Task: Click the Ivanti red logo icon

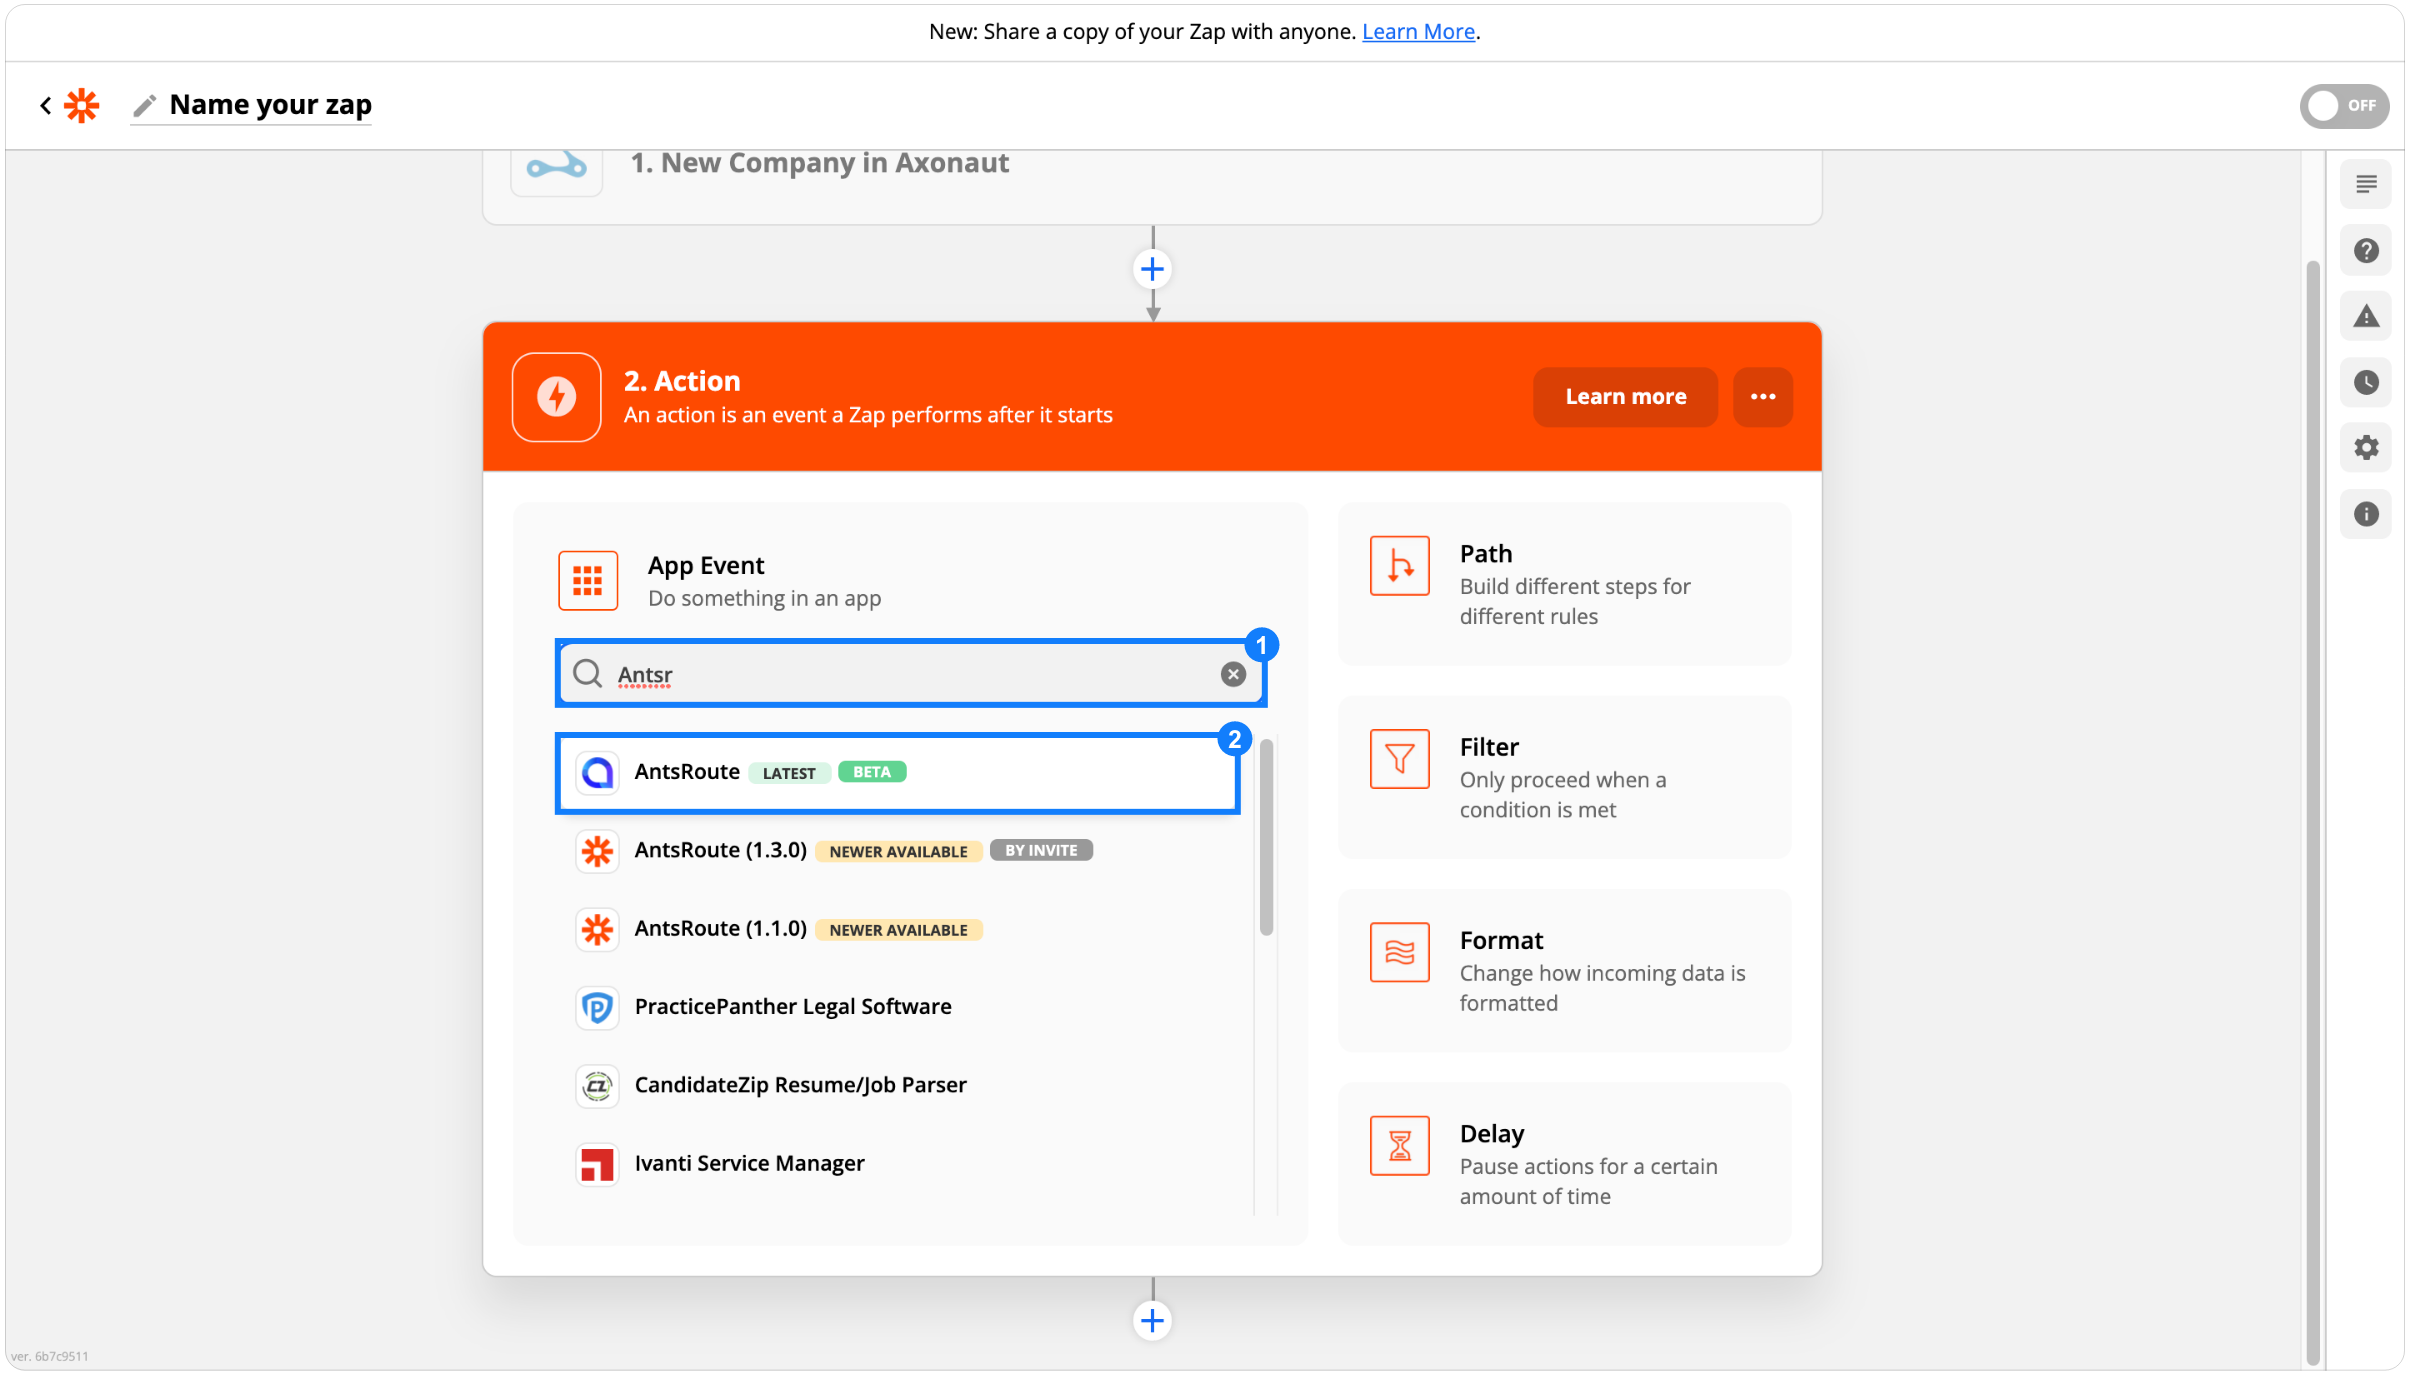Action: 597,1164
